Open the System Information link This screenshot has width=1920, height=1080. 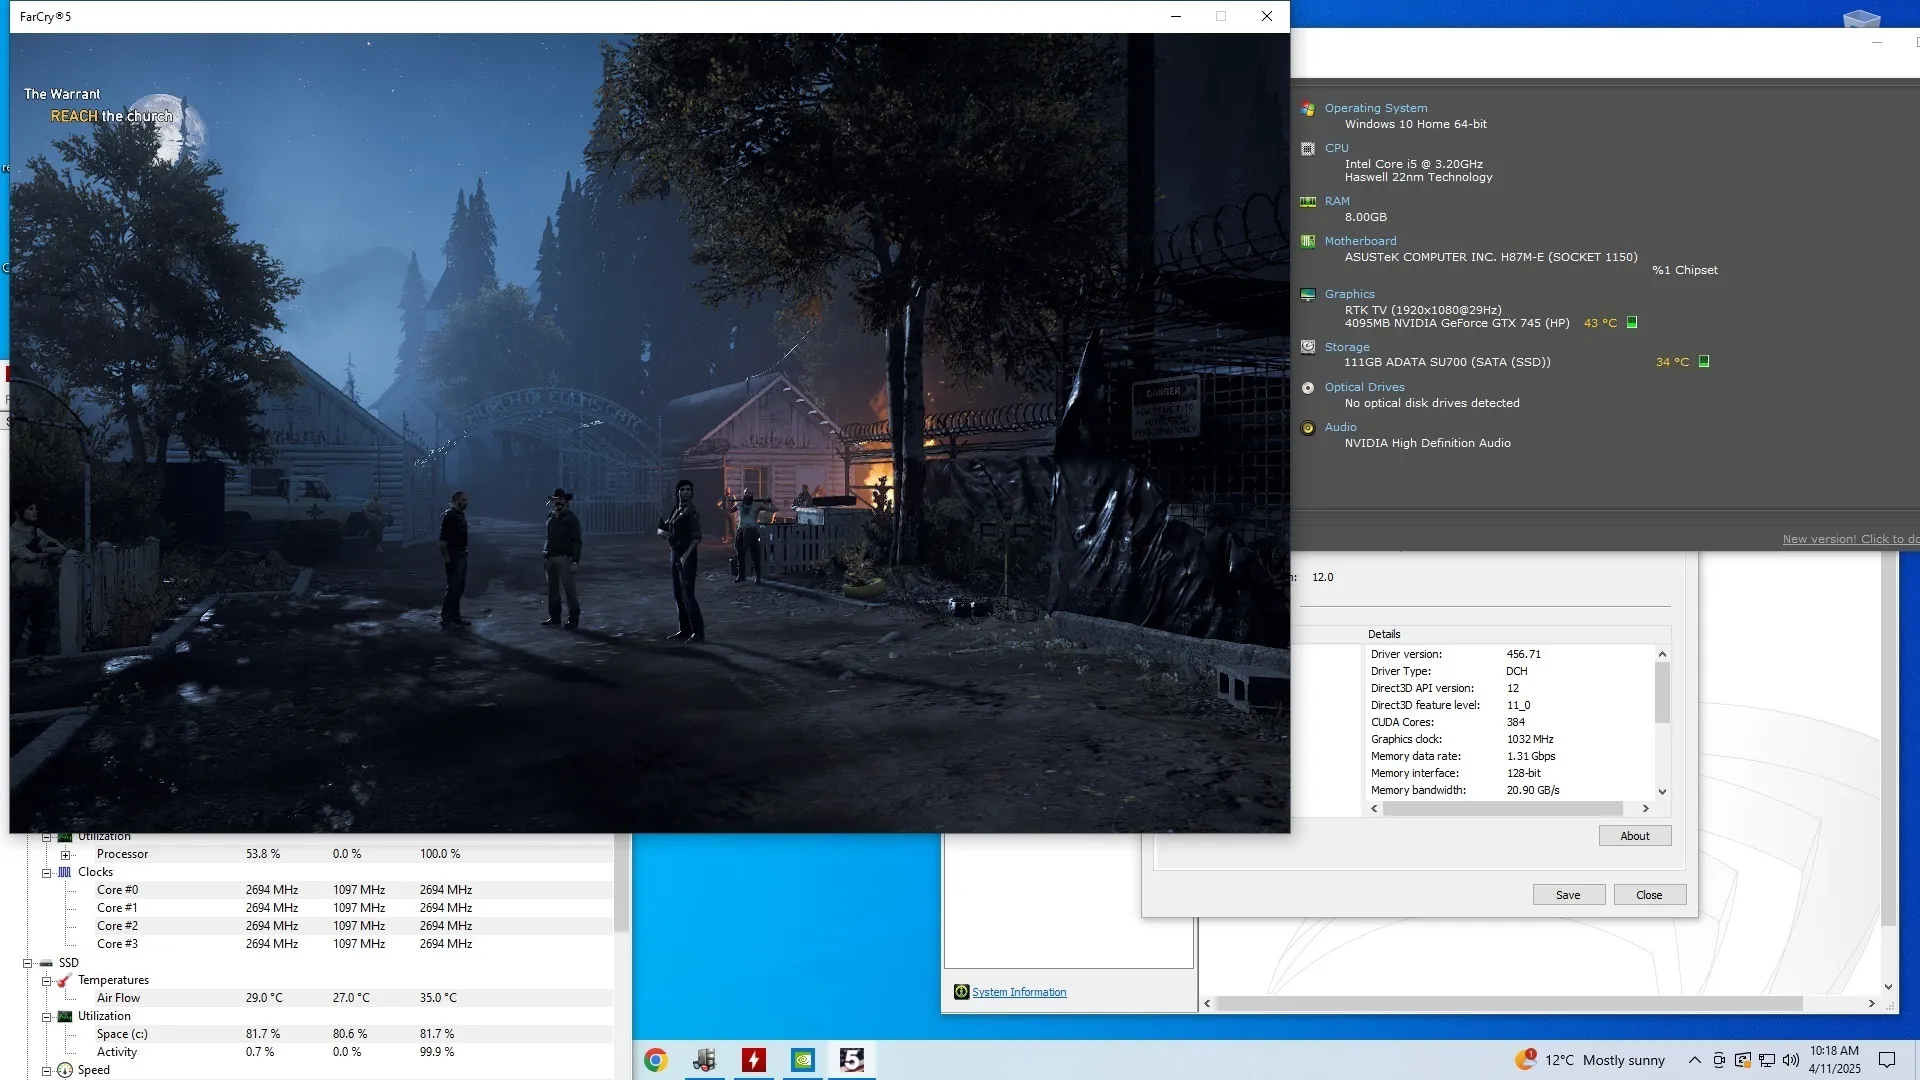[1019, 992]
